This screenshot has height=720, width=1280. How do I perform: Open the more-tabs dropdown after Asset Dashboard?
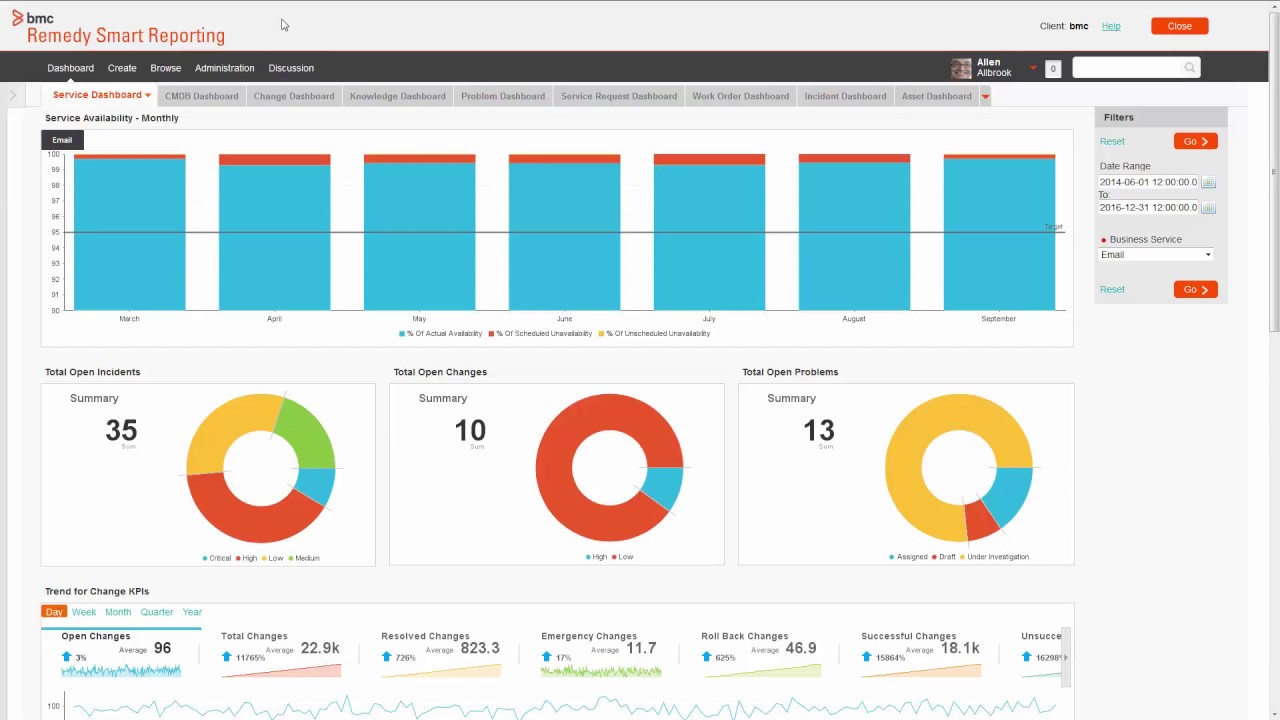tap(985, 97)
